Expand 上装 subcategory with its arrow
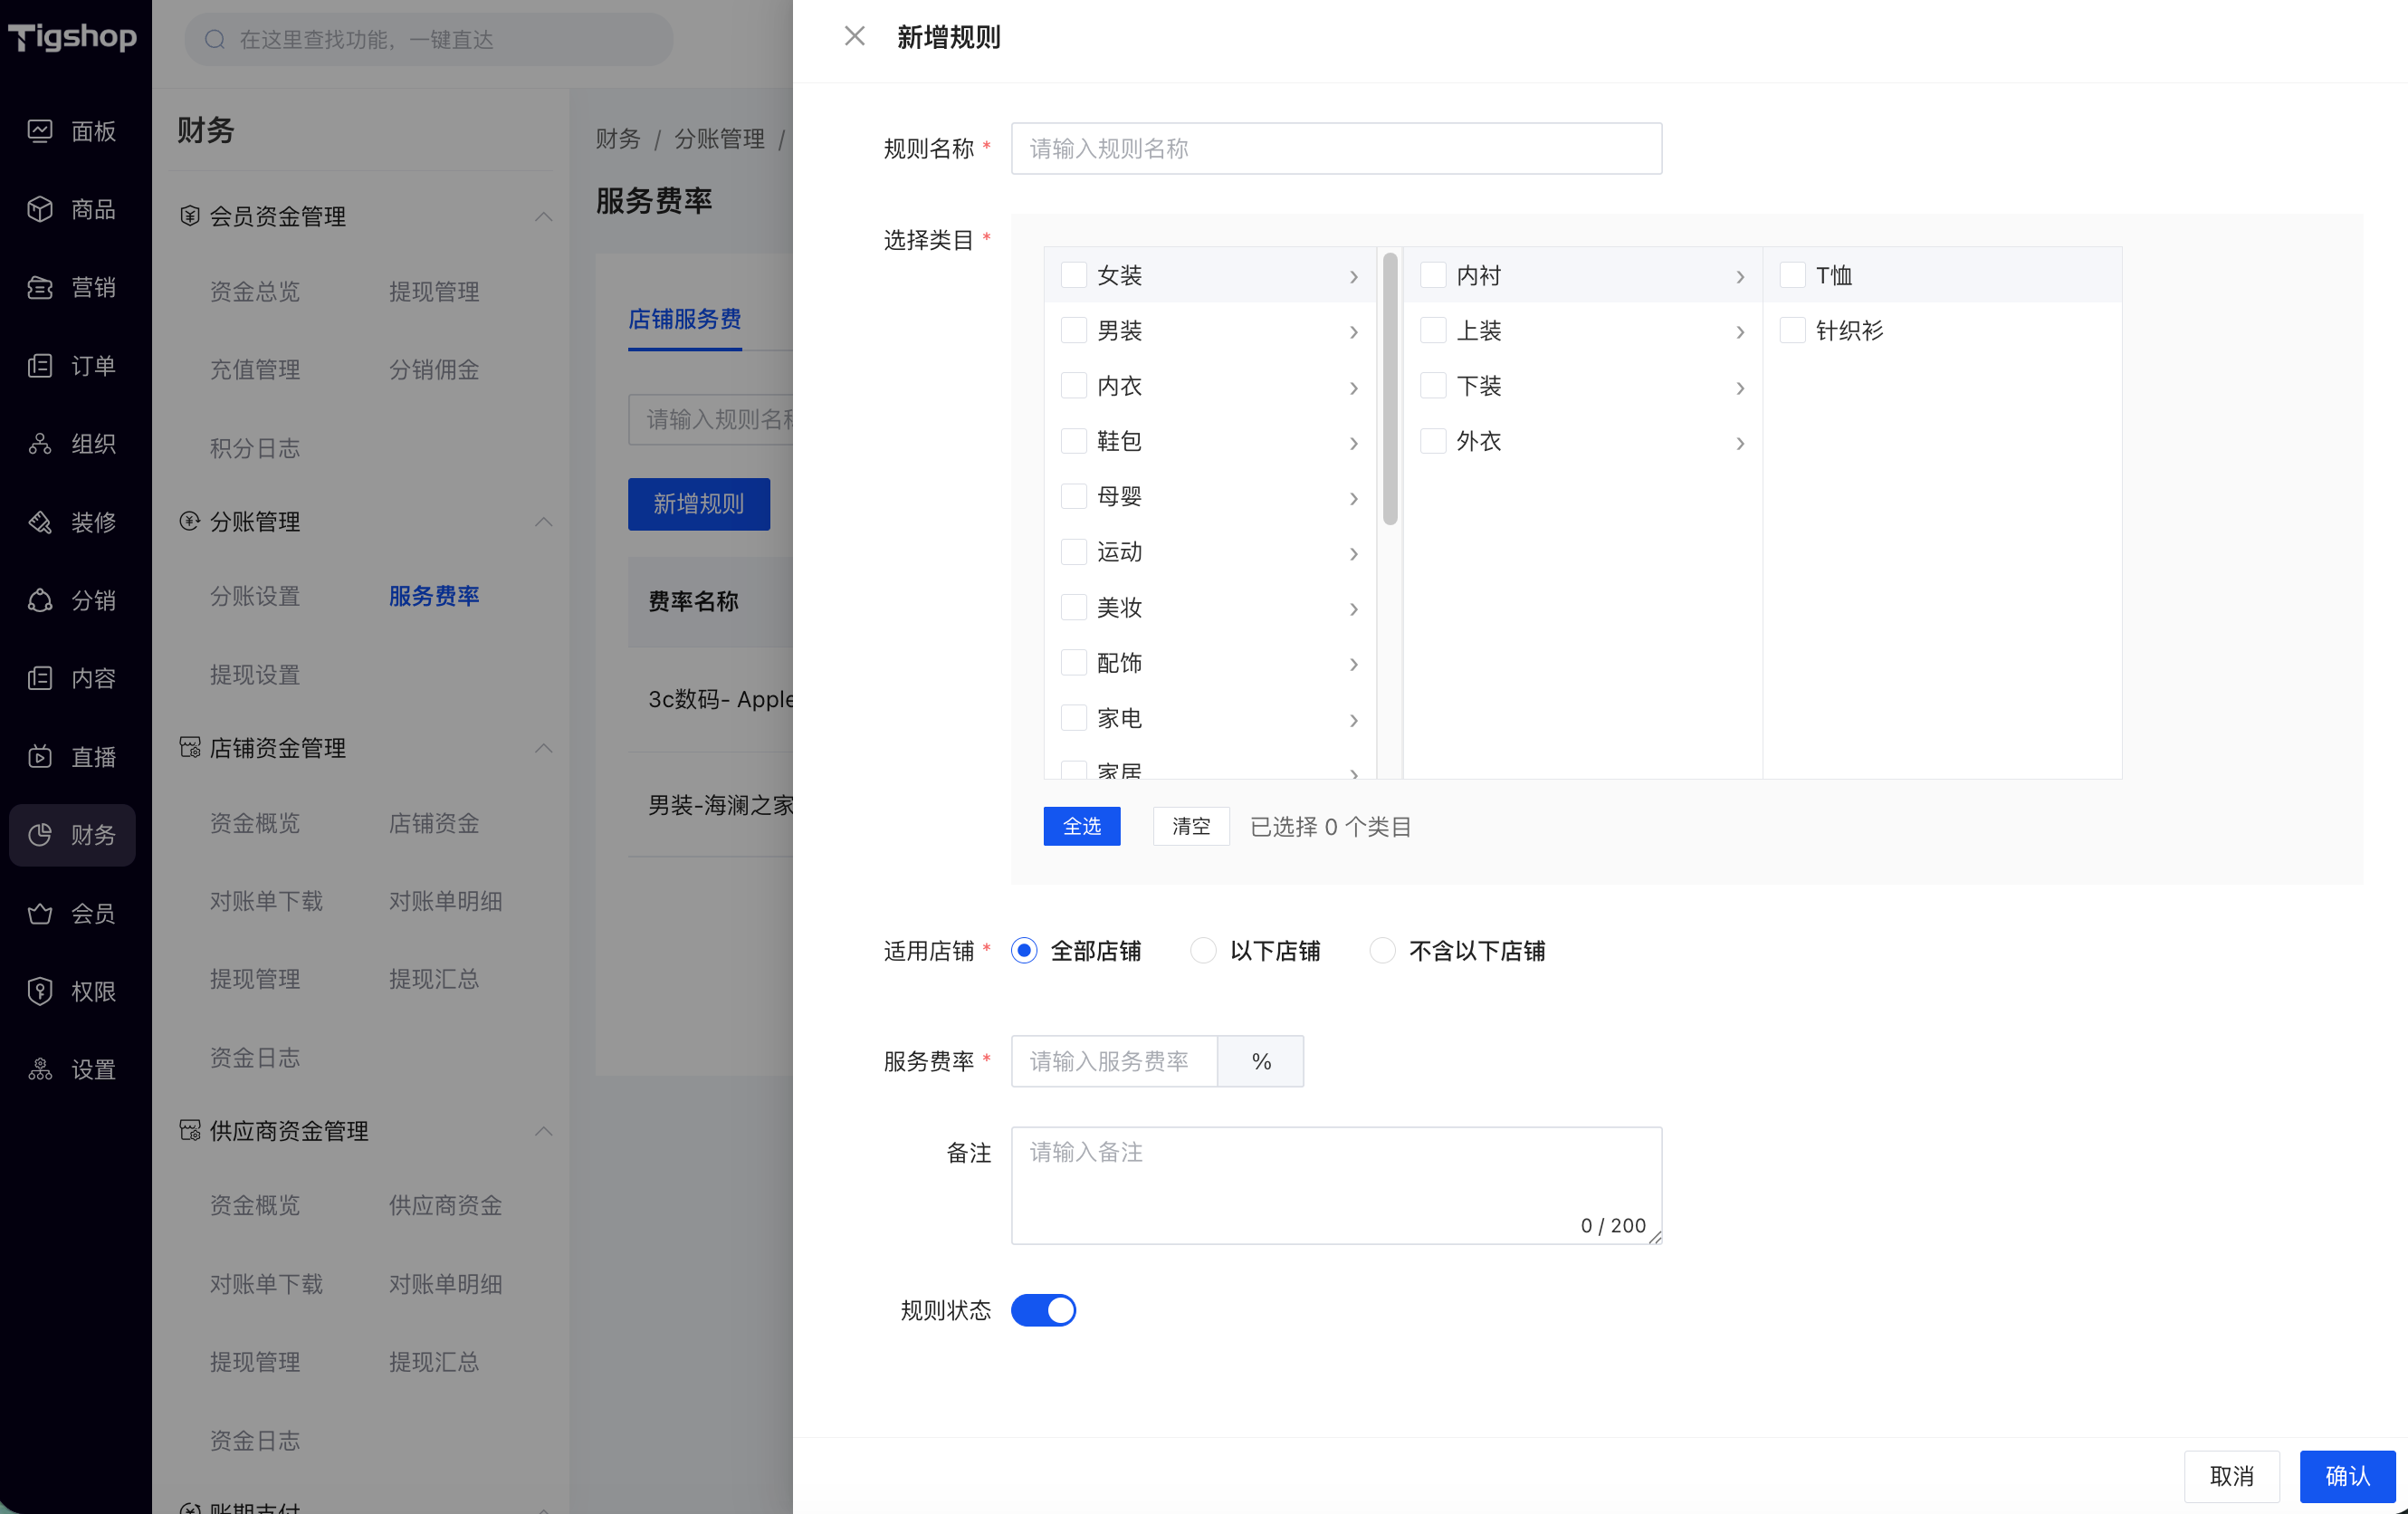Image resolution: width=2408 pixels, height=1514 pixels. [1740, 332]
